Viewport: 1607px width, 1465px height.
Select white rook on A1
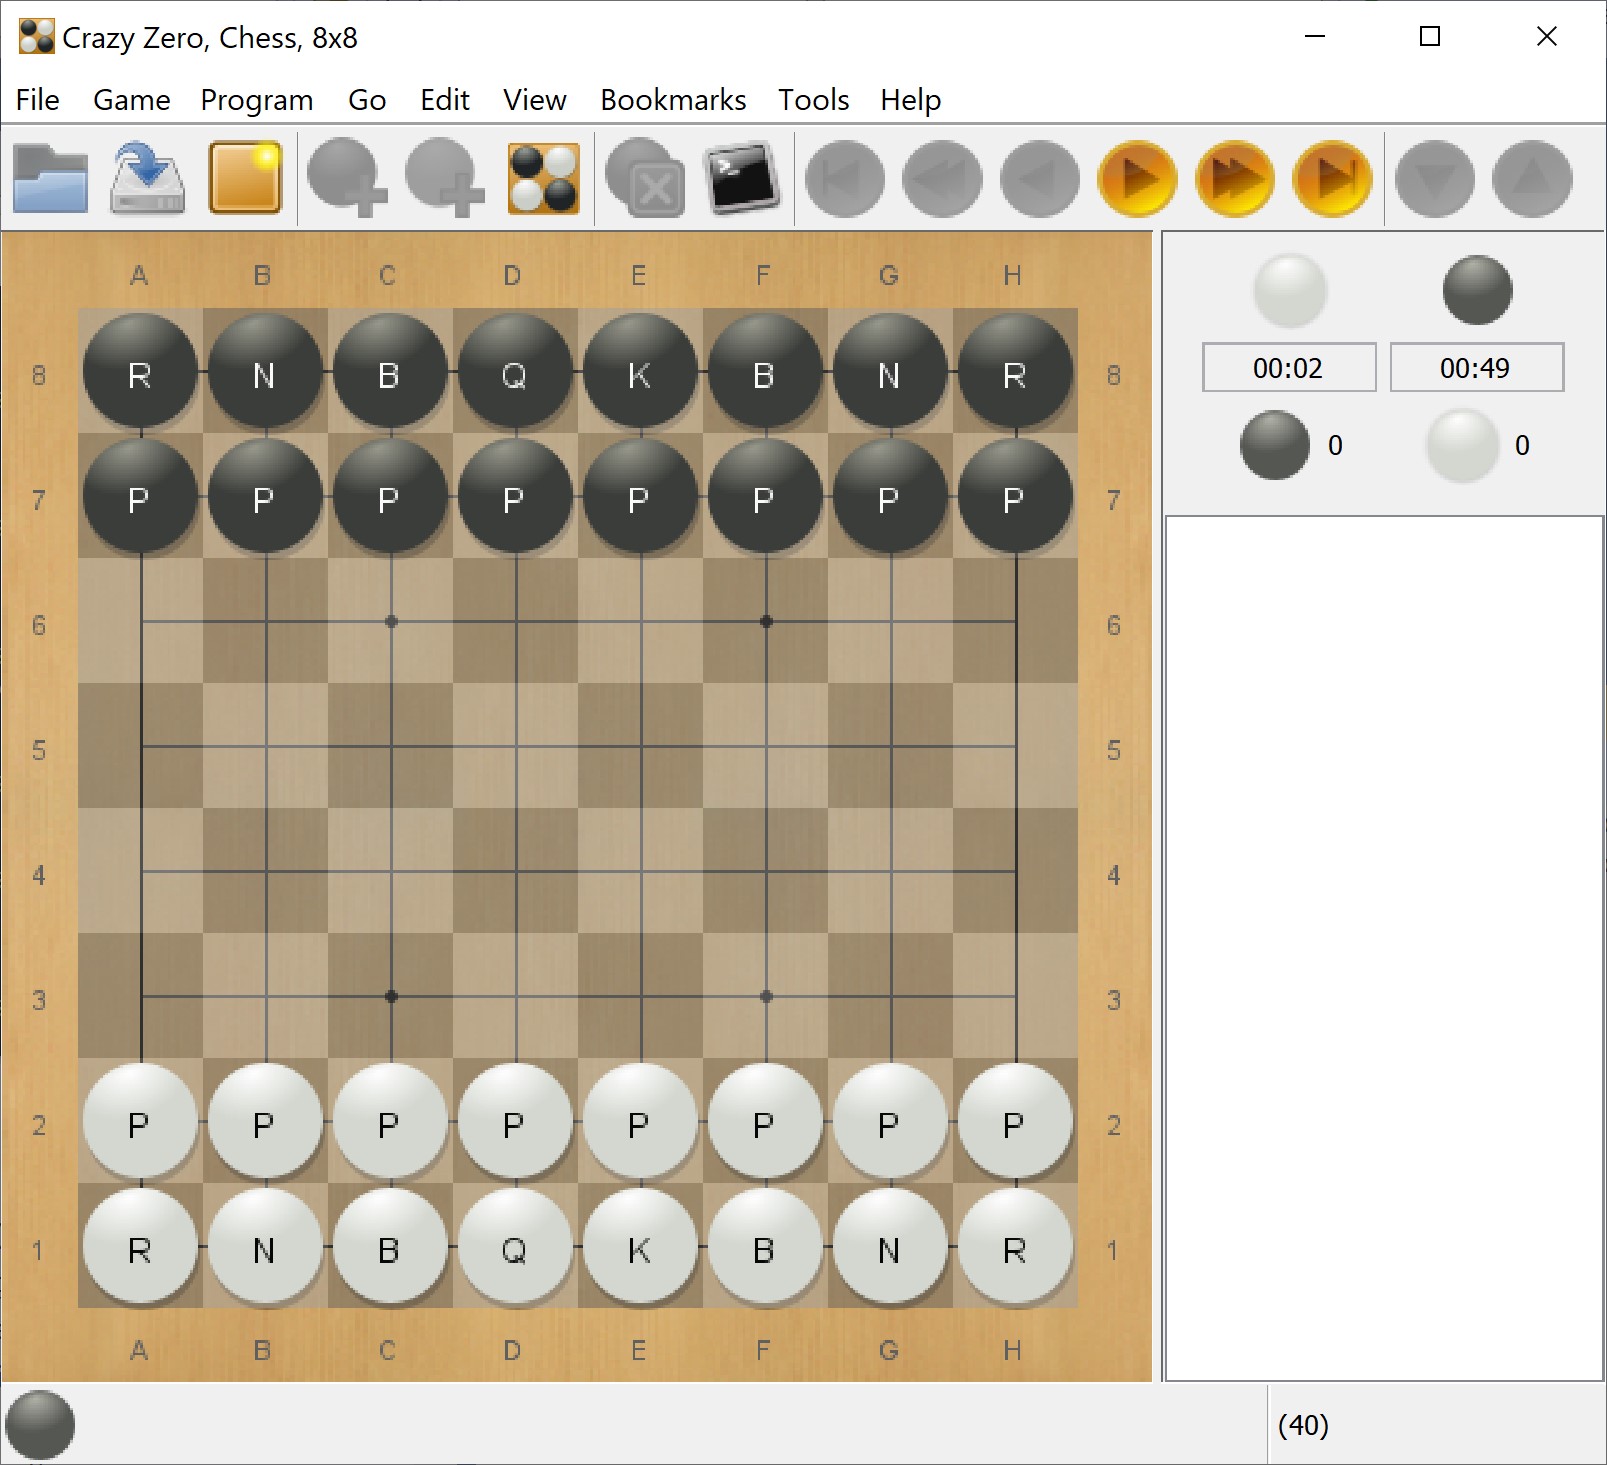(x=140, y=1247)
